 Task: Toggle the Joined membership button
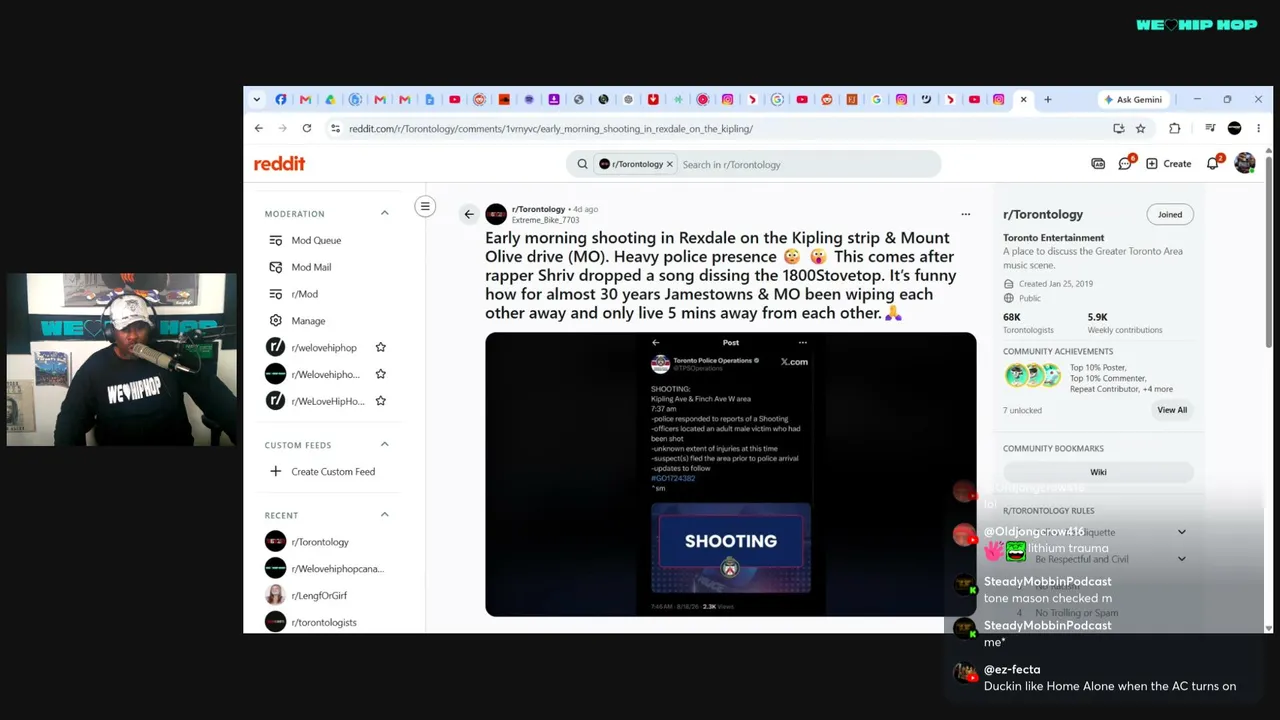(1170, 214)
